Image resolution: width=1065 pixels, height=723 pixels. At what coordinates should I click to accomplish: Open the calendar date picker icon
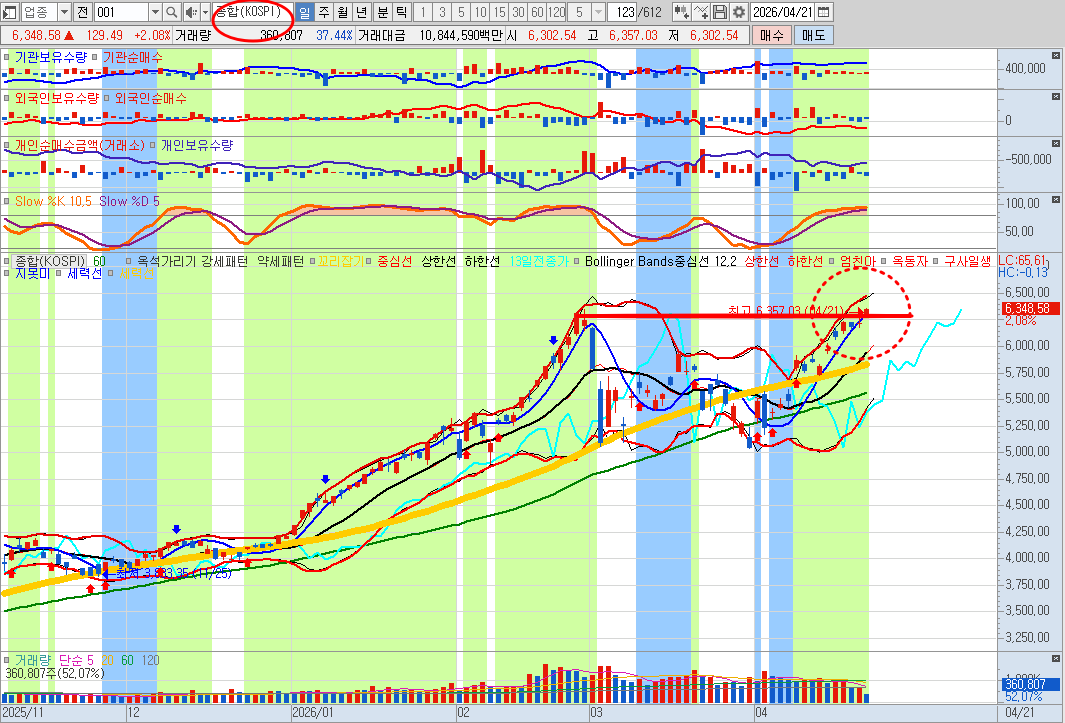823,12
